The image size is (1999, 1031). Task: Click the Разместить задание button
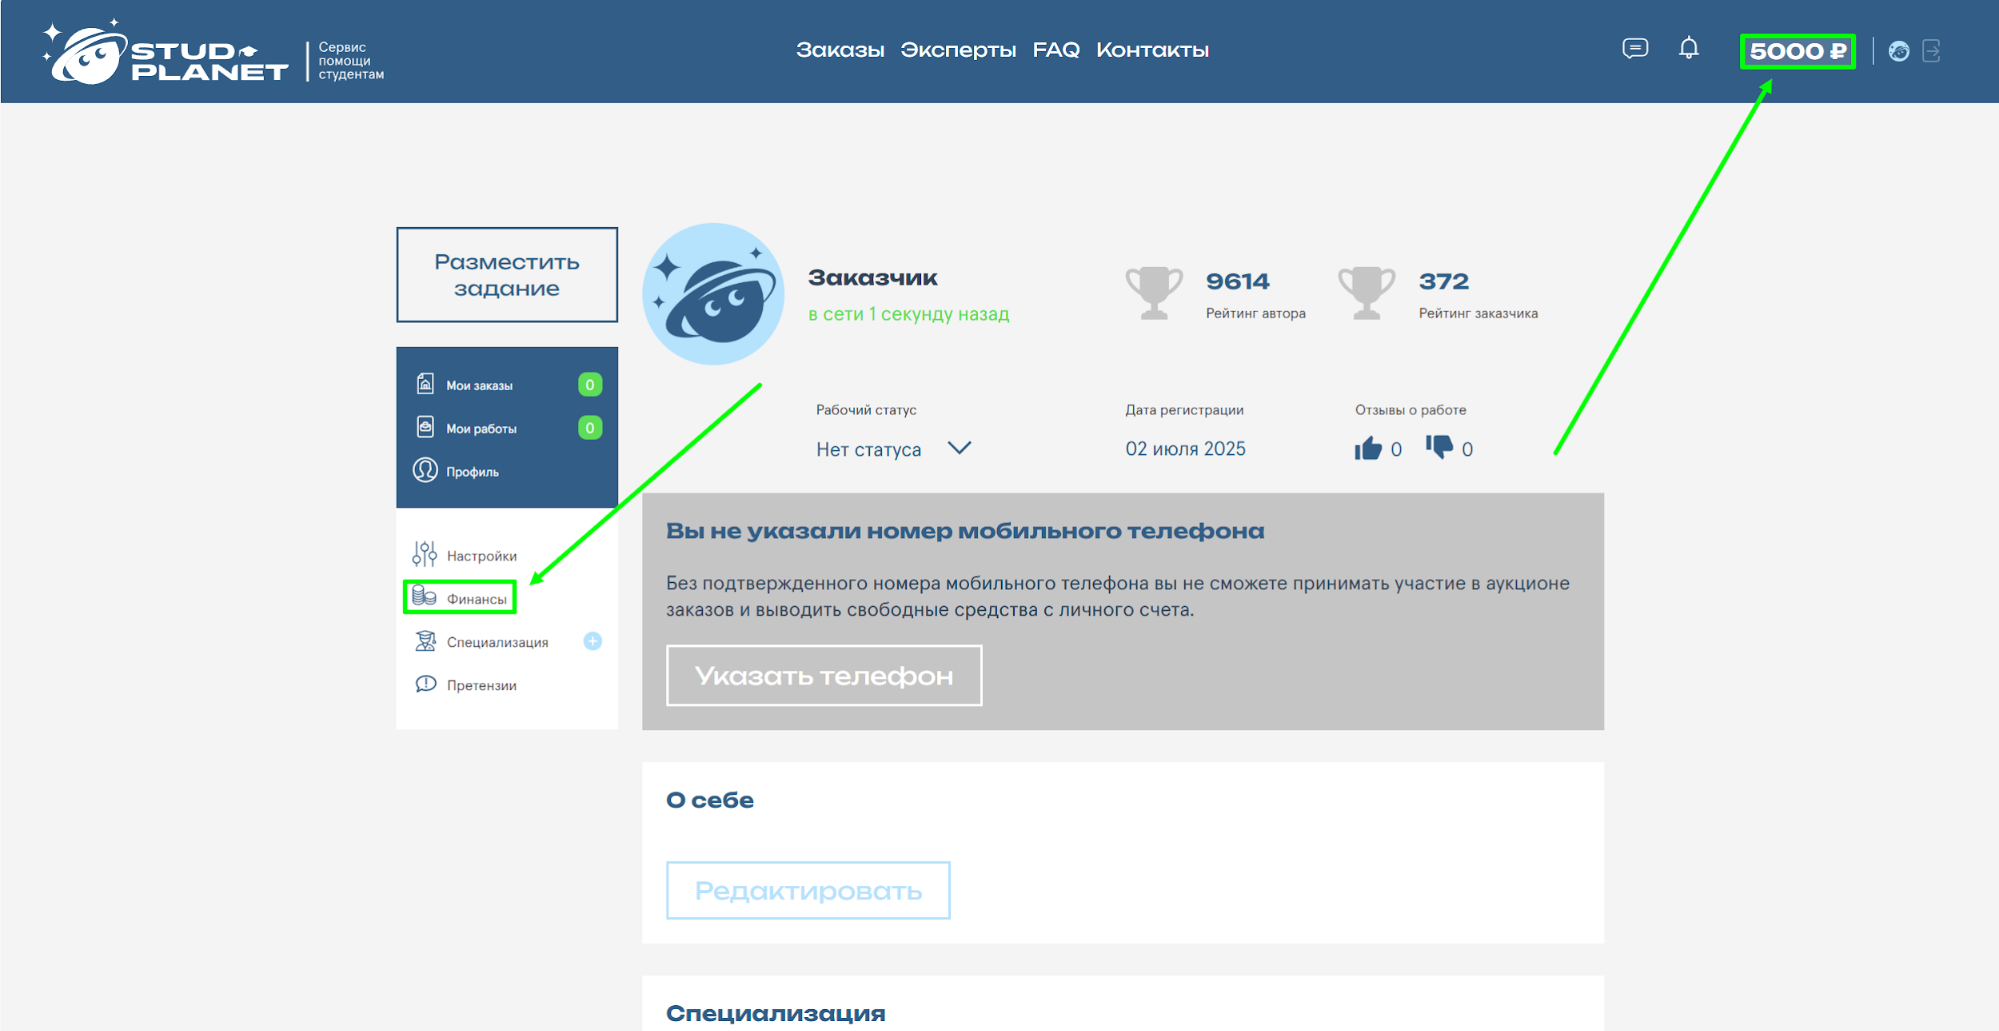[x=507, y=275]
